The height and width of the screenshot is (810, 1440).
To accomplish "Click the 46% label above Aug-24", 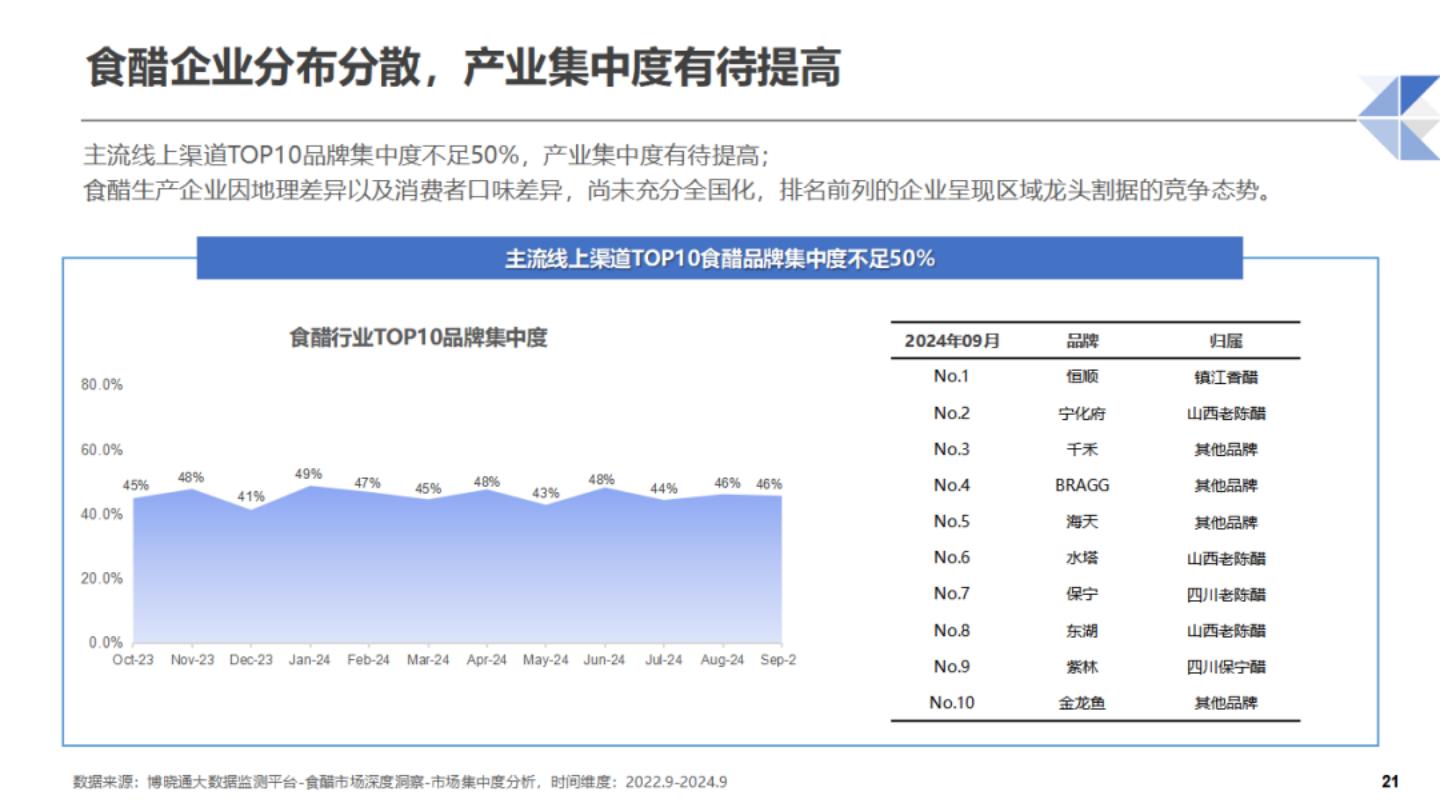I will (x=727, y=483).
